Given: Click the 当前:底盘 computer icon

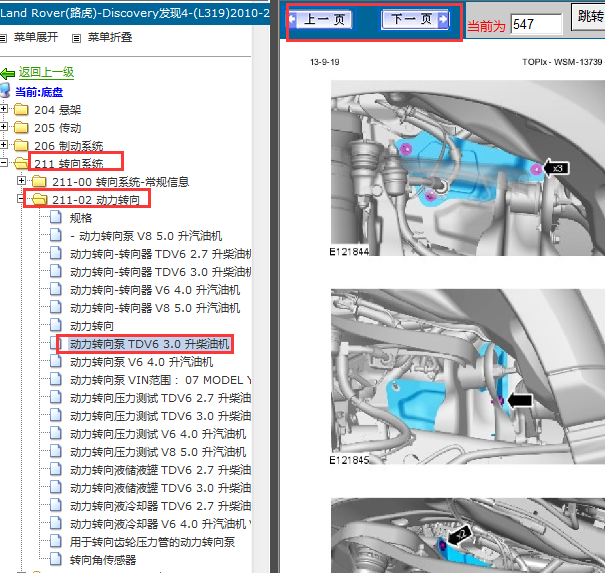Looking at the screenshot, I should point(5,90).
